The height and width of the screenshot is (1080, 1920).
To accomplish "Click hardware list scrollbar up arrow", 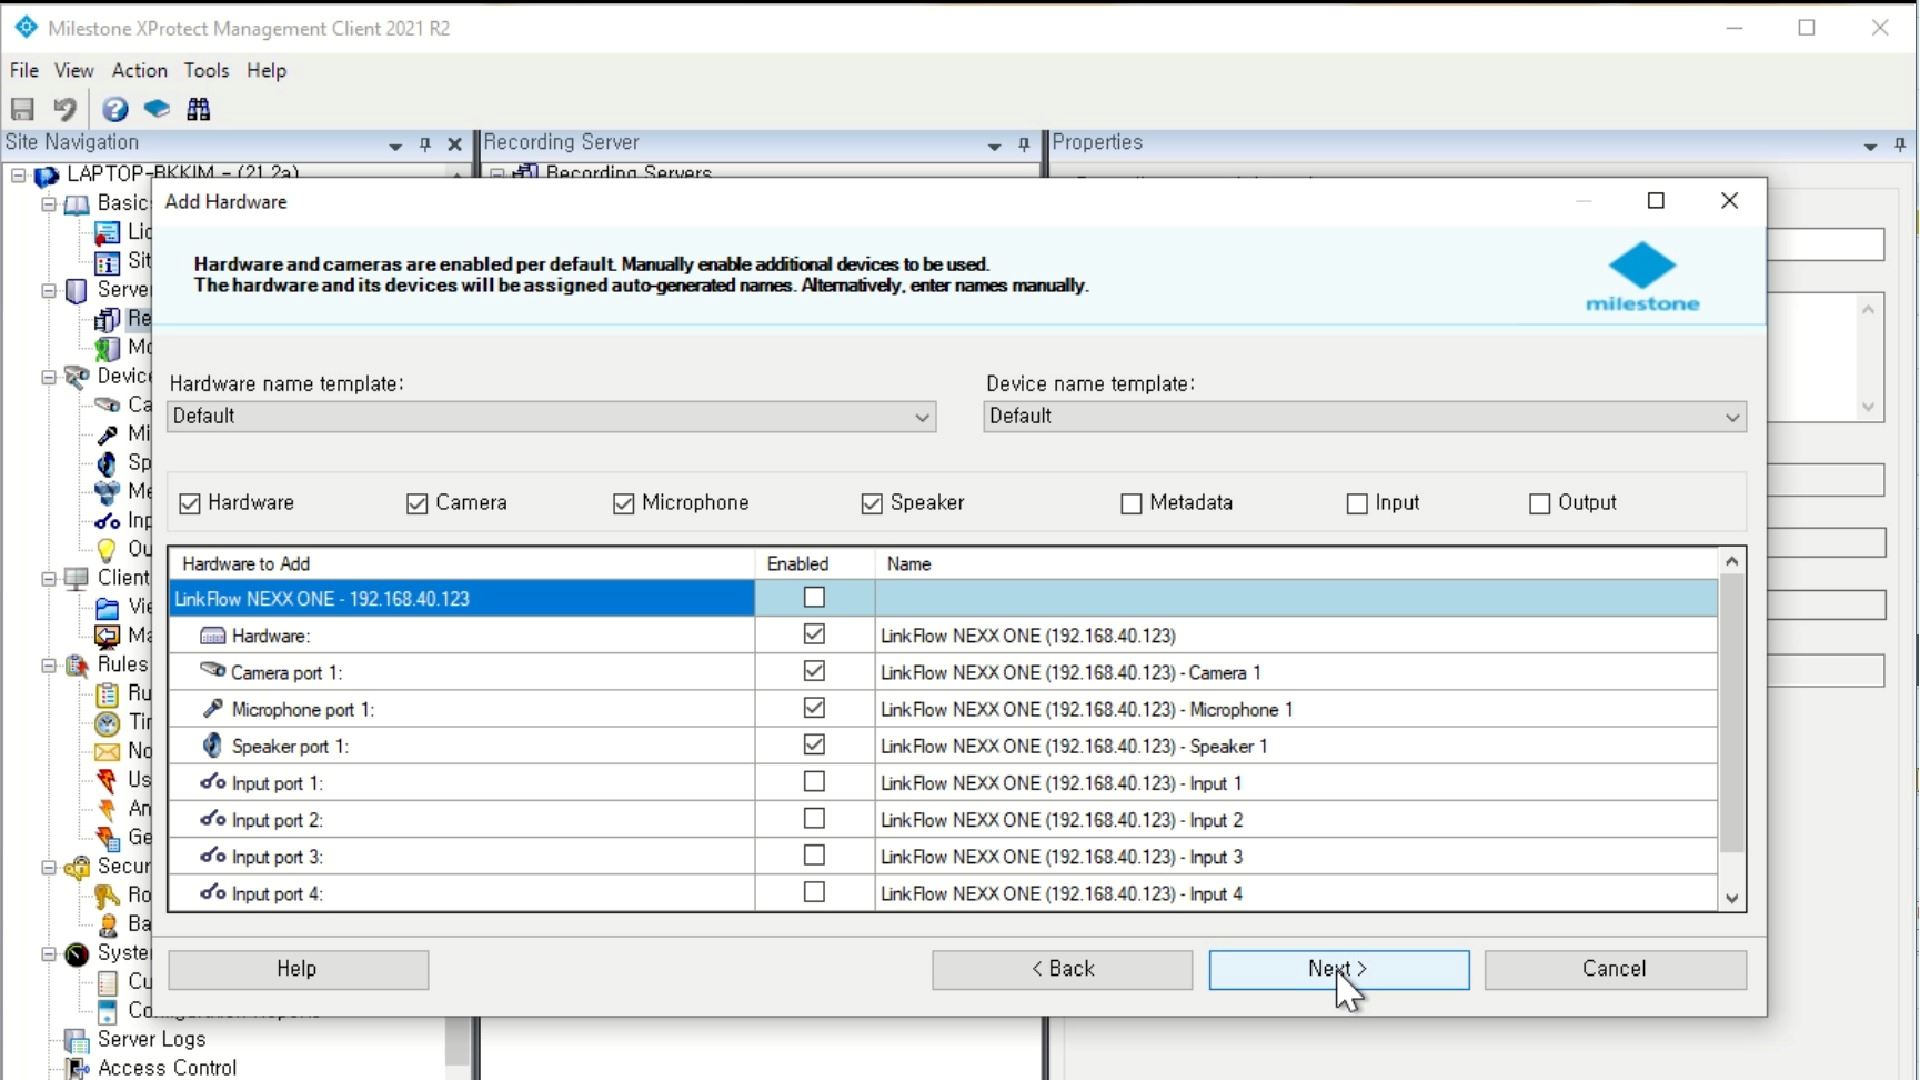I will (1733, 561).
